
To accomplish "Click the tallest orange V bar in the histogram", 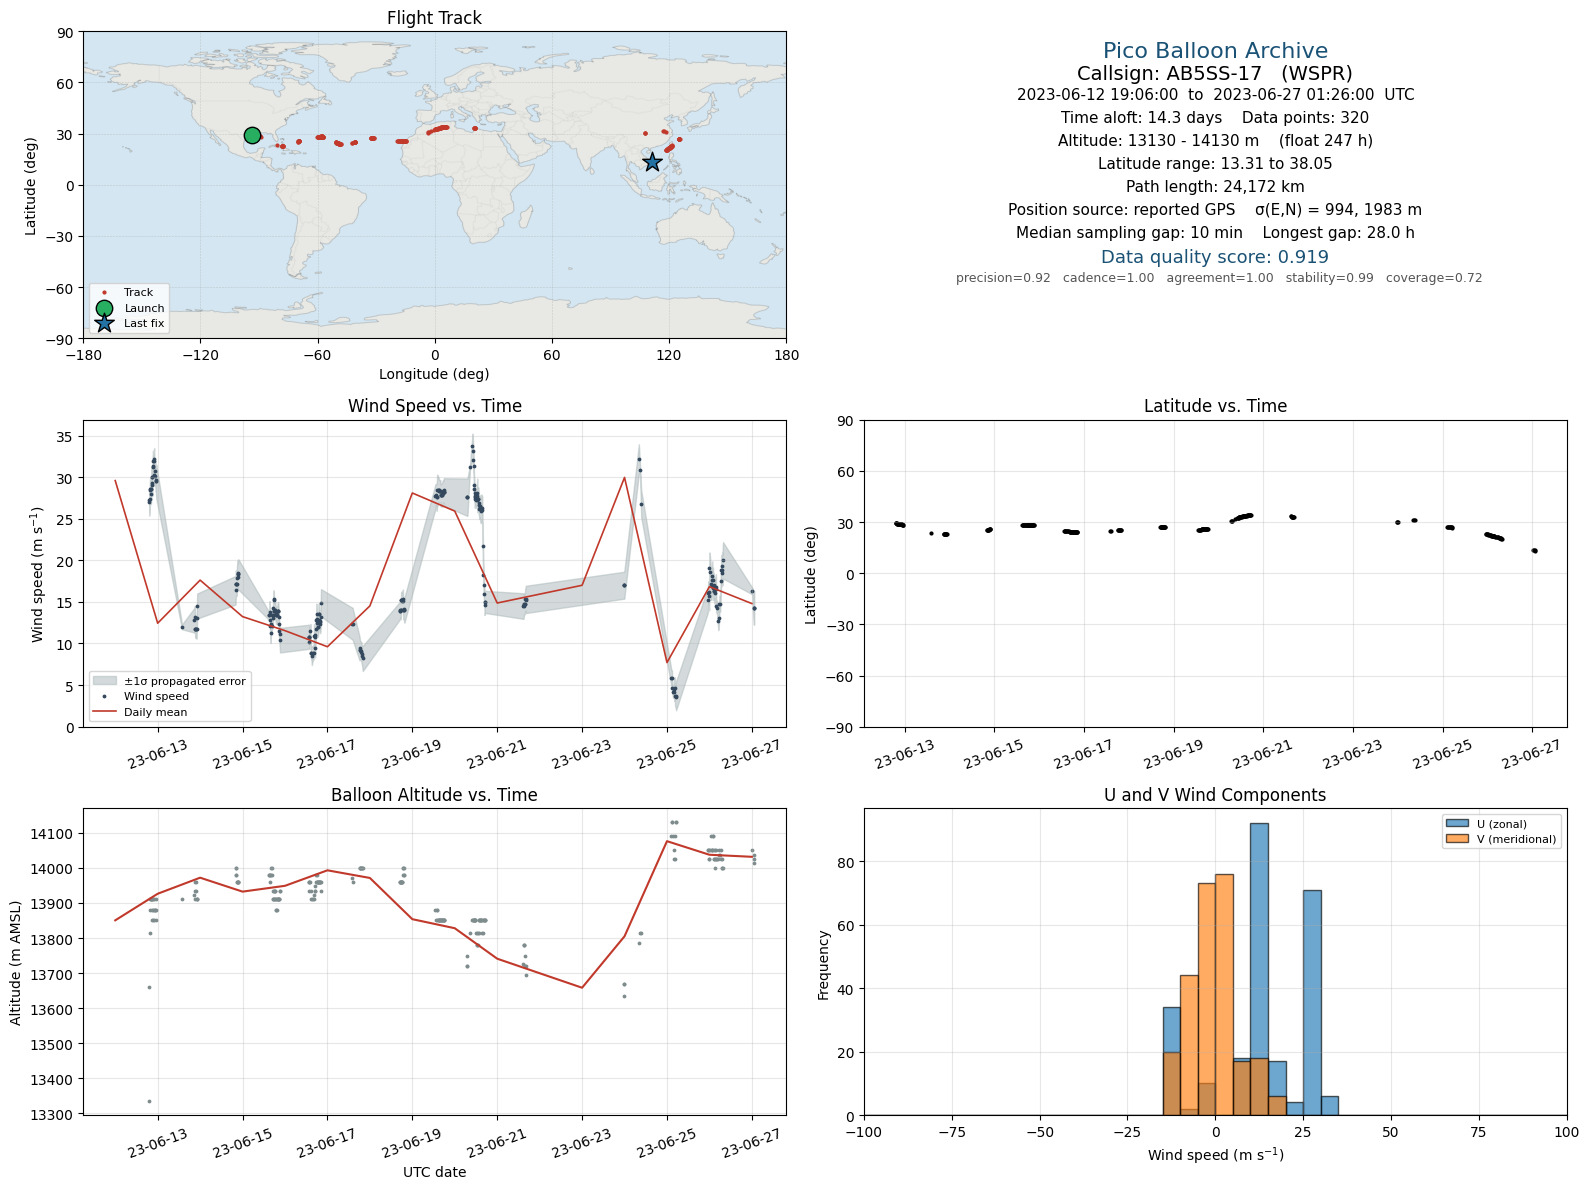I will tap(1224, 995).
